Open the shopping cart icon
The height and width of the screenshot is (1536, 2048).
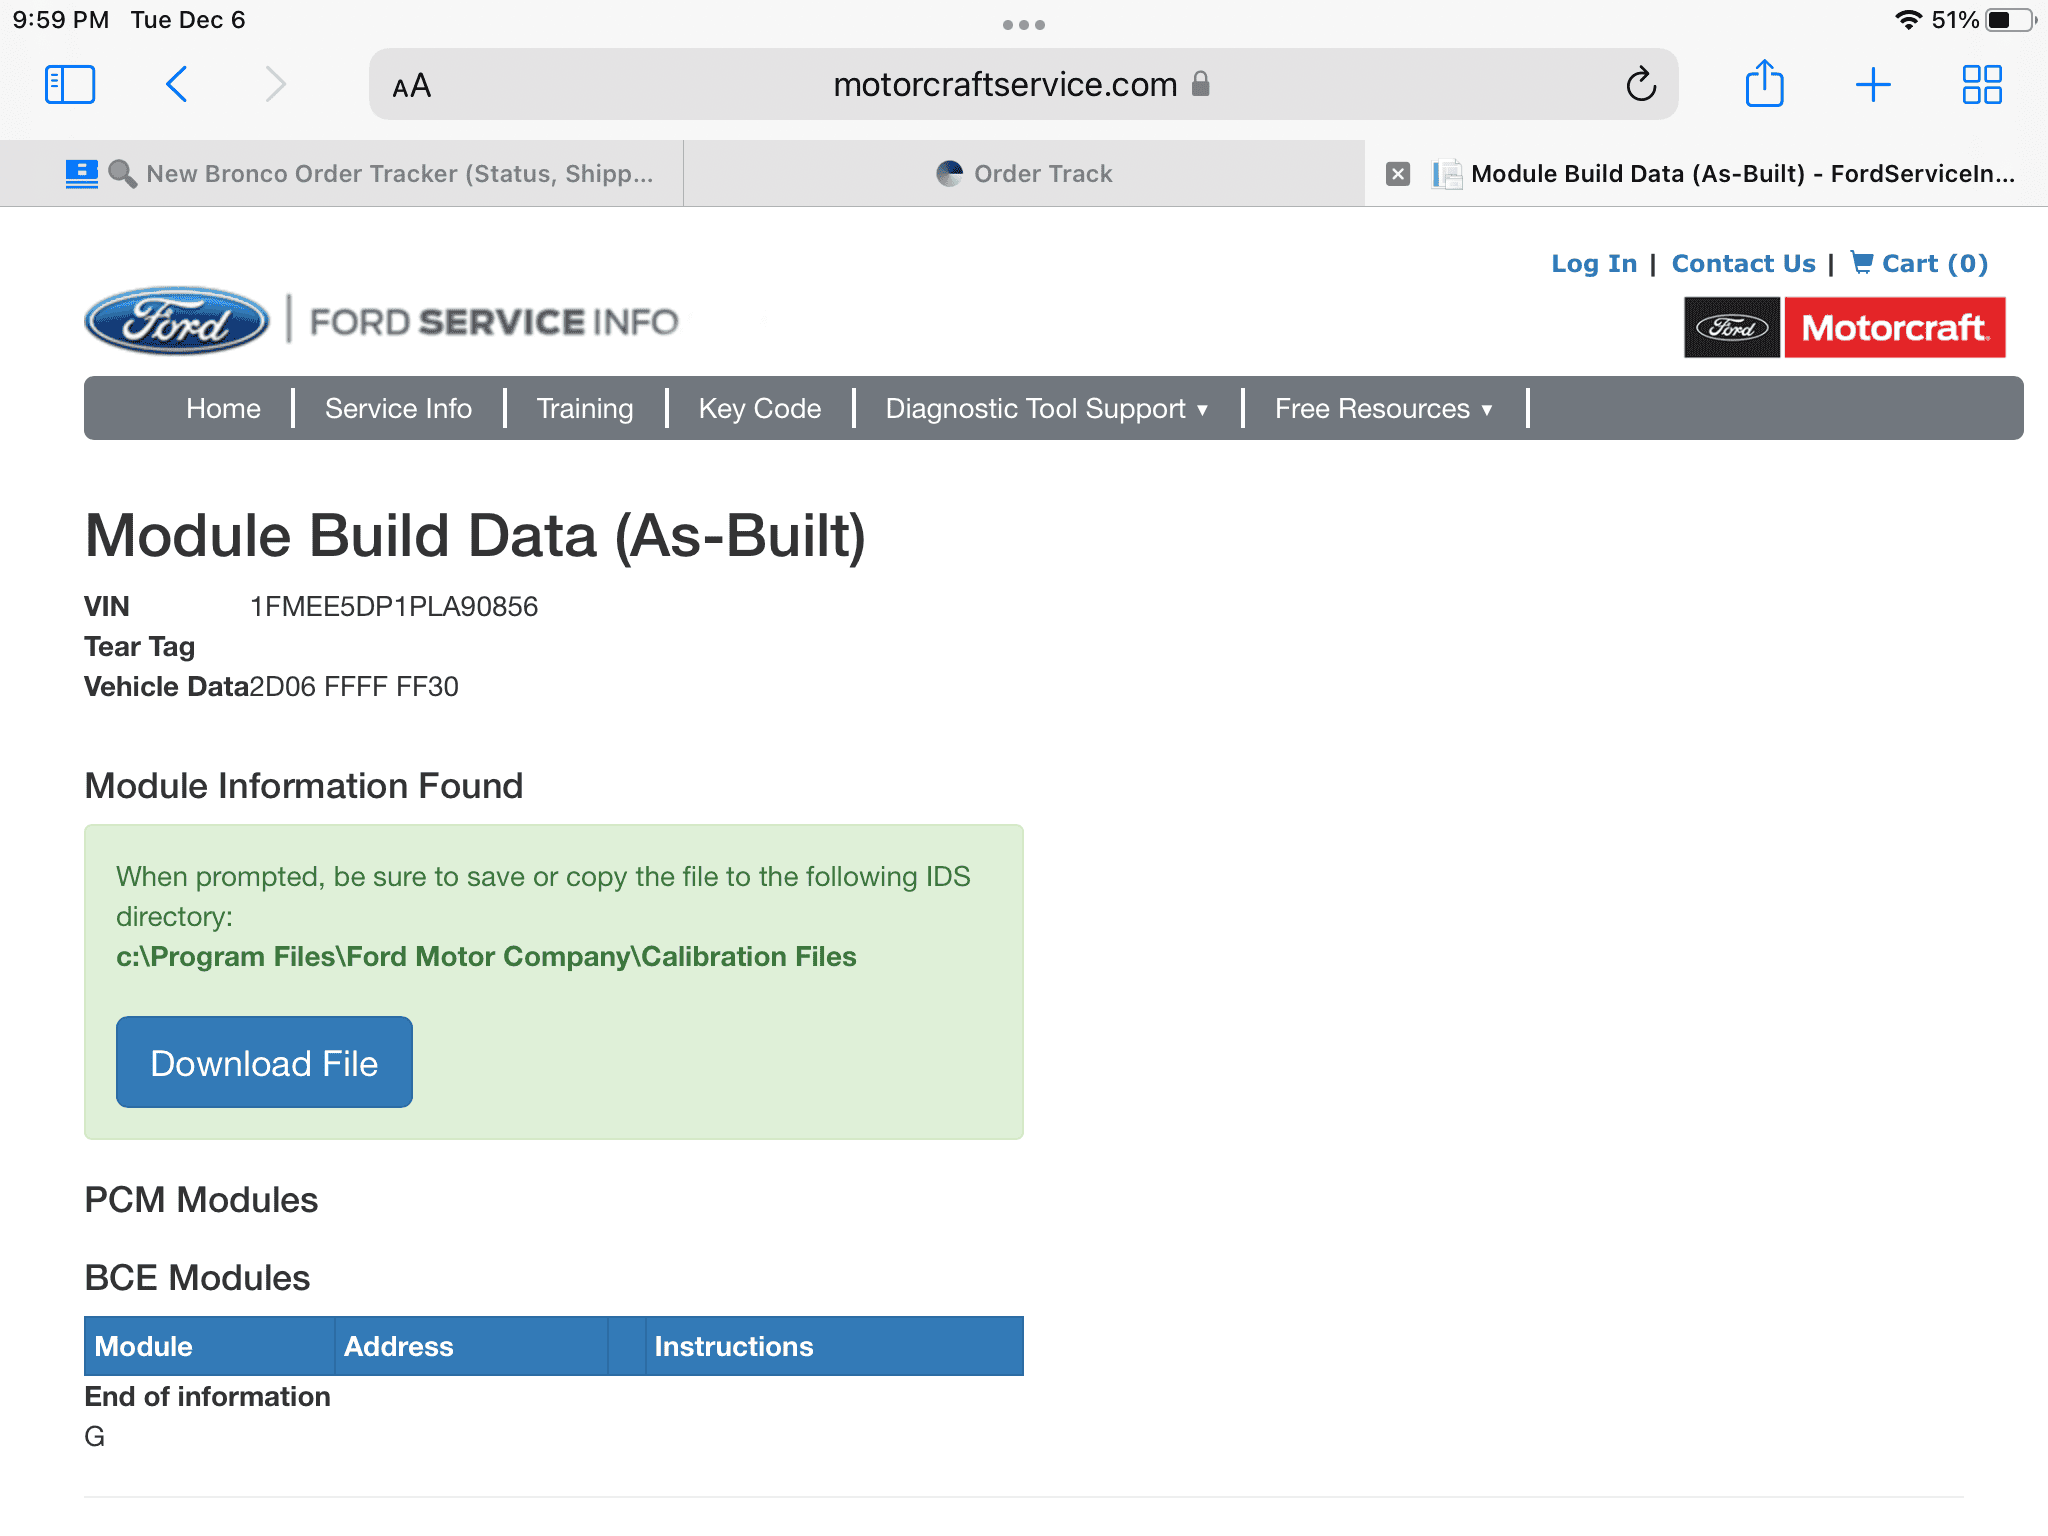[1862, 262]
